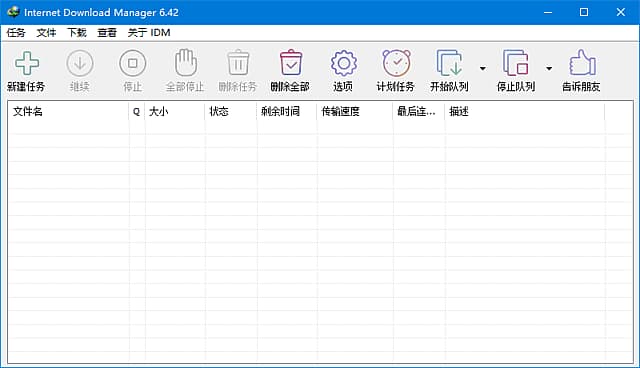Open the 计划任务 alarm clock scheduler

point(396,63)
